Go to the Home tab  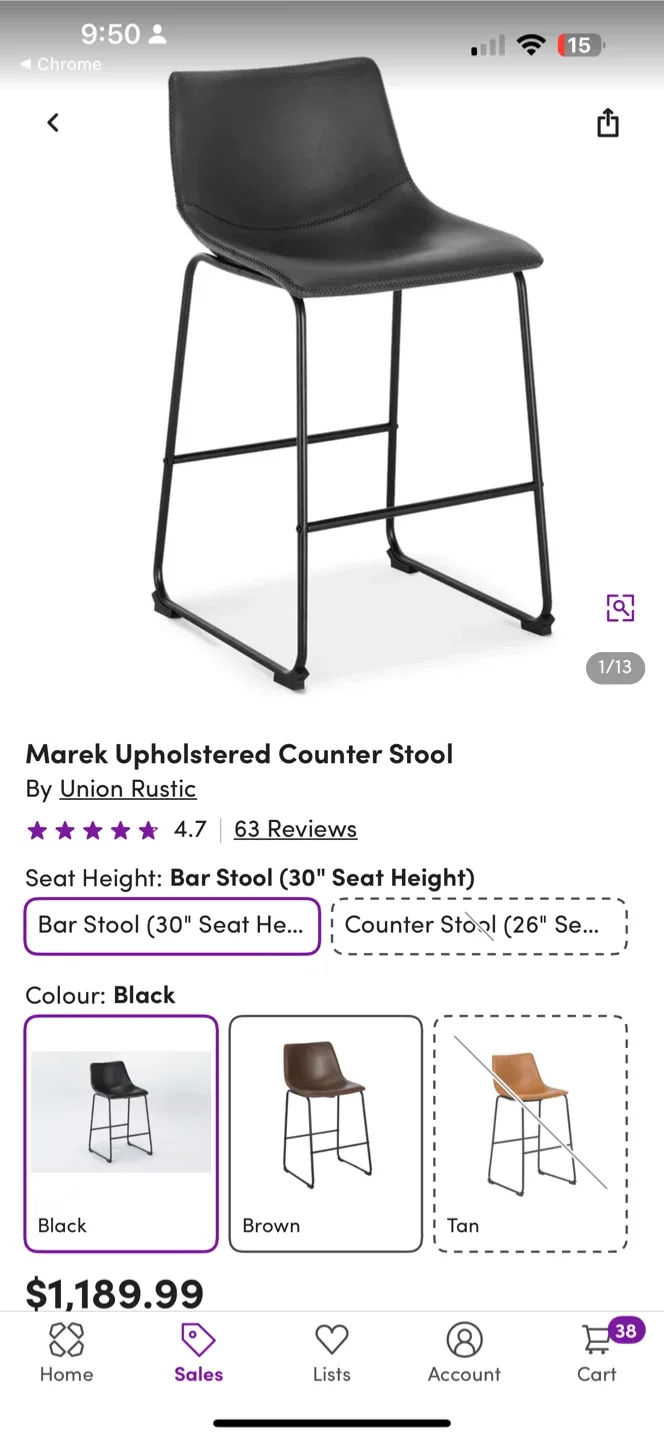click(66, 1352)
